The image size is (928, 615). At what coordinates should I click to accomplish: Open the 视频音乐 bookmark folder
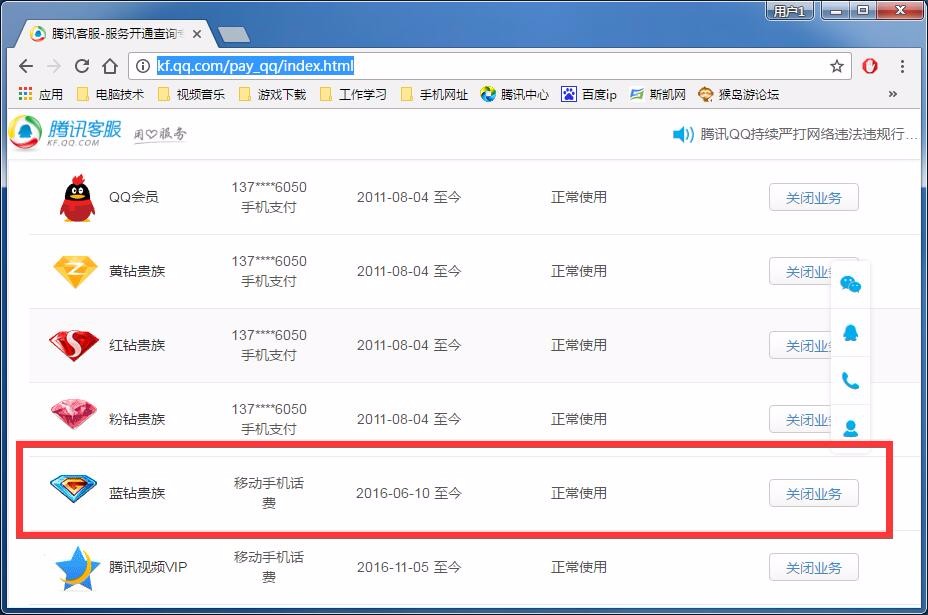pyautogui.click(x=192, y=94)
